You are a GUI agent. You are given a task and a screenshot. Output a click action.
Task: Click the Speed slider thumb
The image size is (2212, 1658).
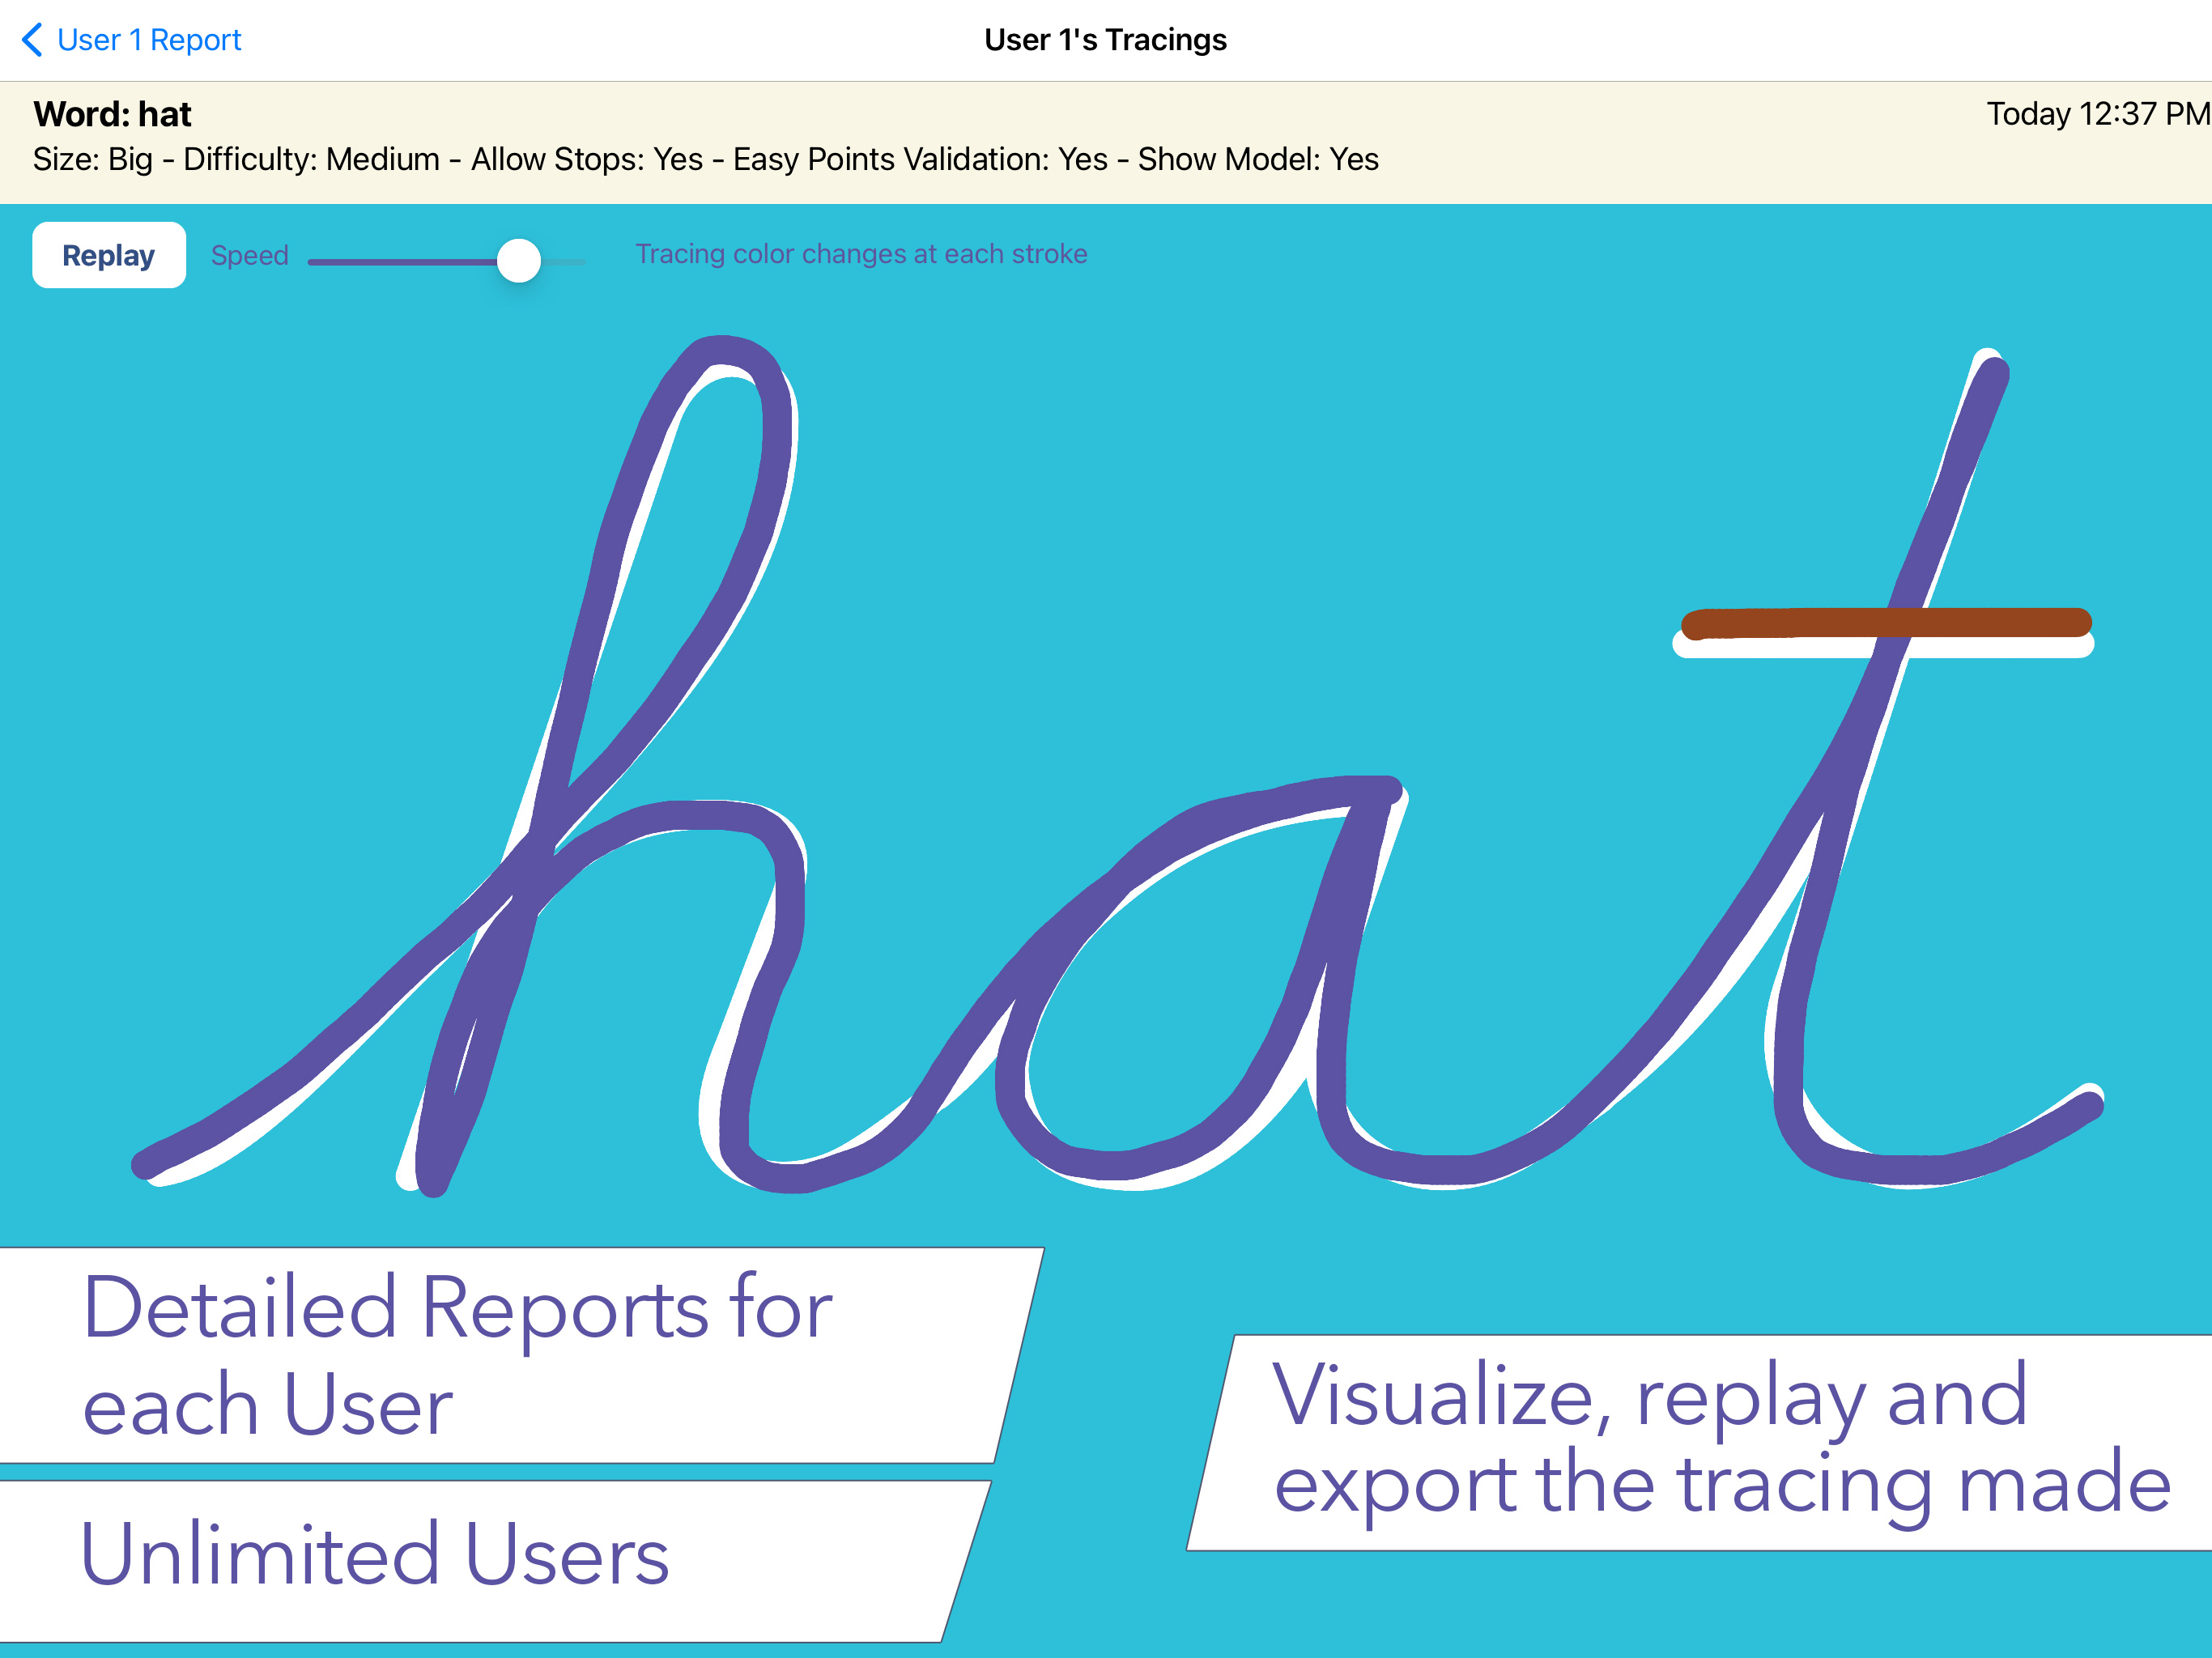click(519, 261)
